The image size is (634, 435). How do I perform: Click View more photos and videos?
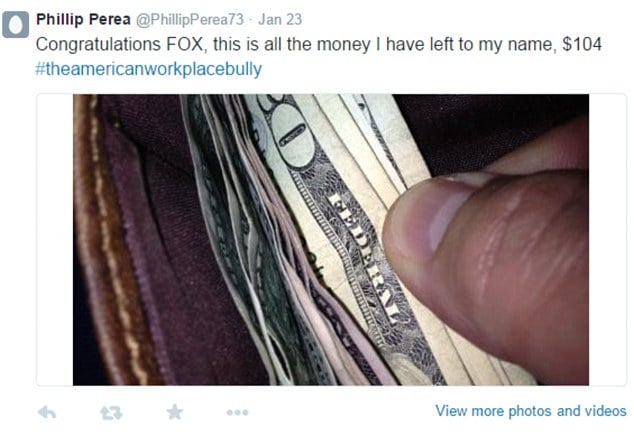[531, 411]
